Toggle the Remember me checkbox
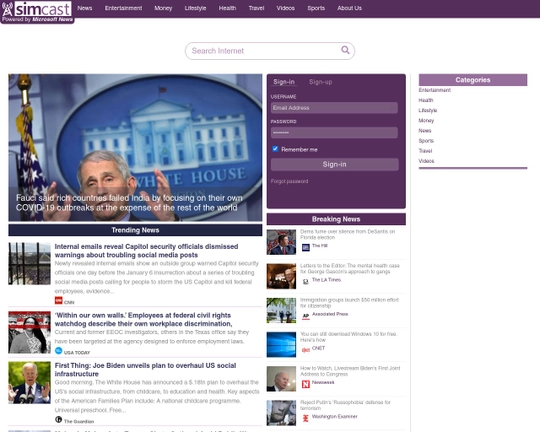540x432 pixels. (x=275, y=149)
